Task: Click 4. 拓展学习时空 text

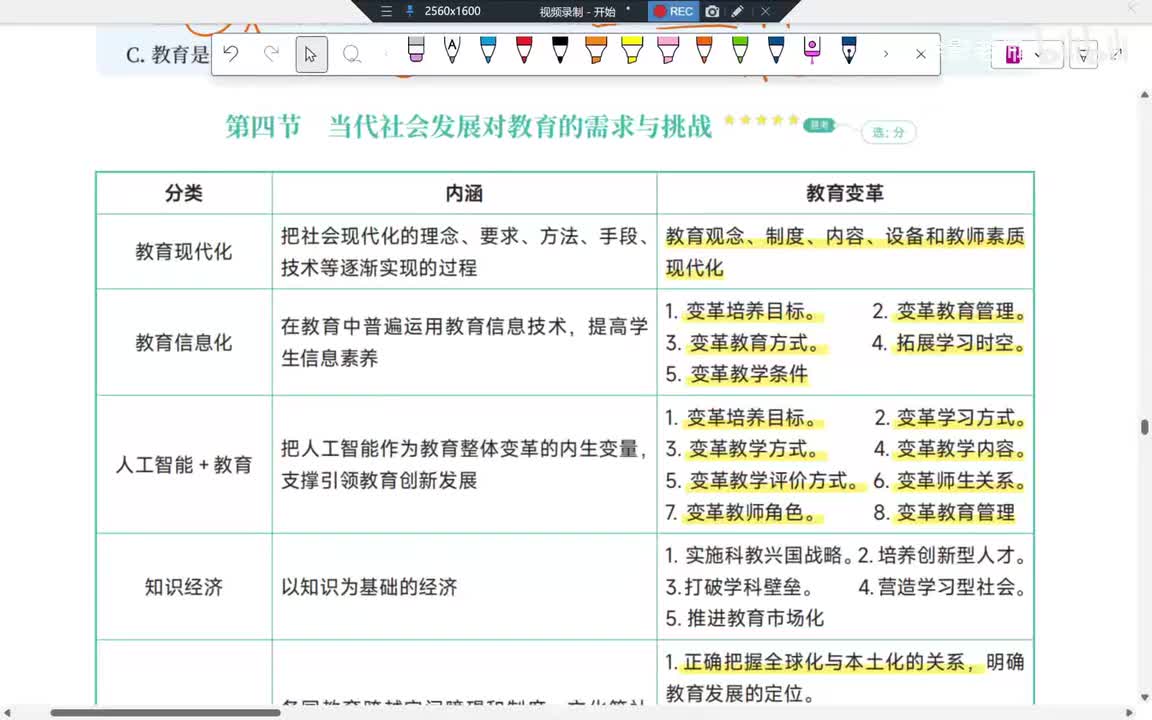Action: pyautogui.click(x=948, y=343)
